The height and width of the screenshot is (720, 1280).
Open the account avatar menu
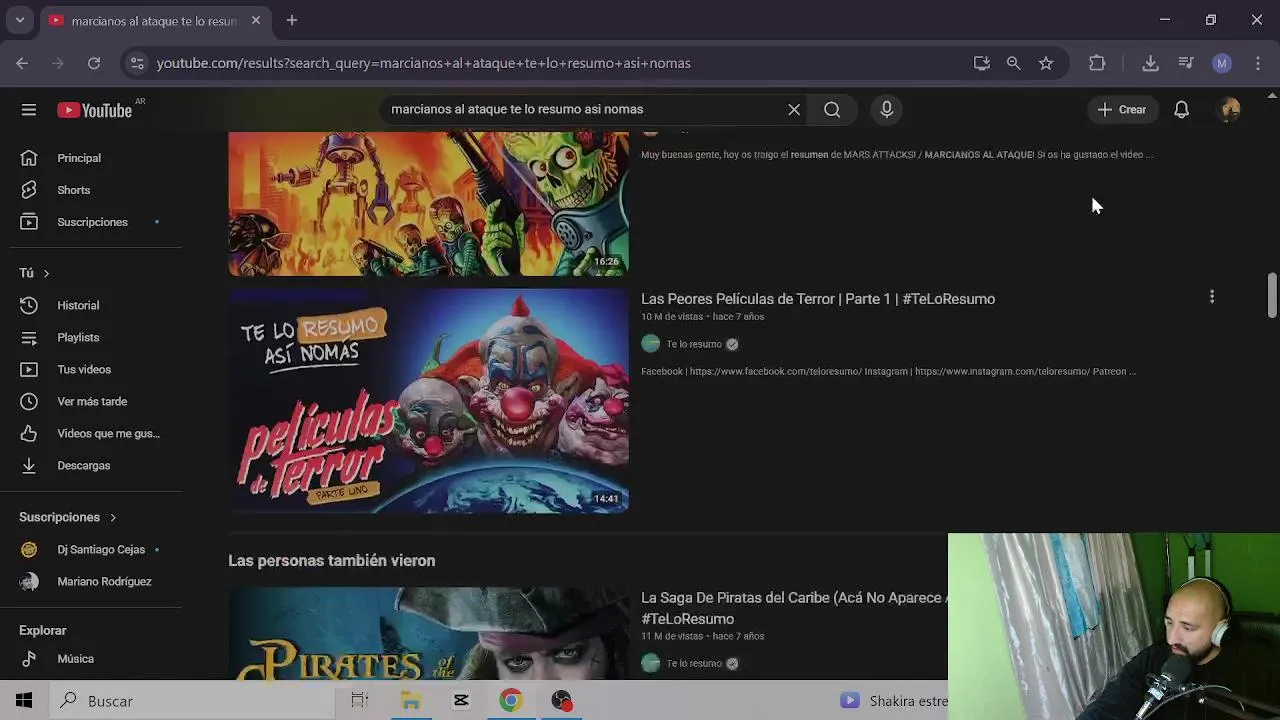pyautogui.click(x=1231, y=110)
